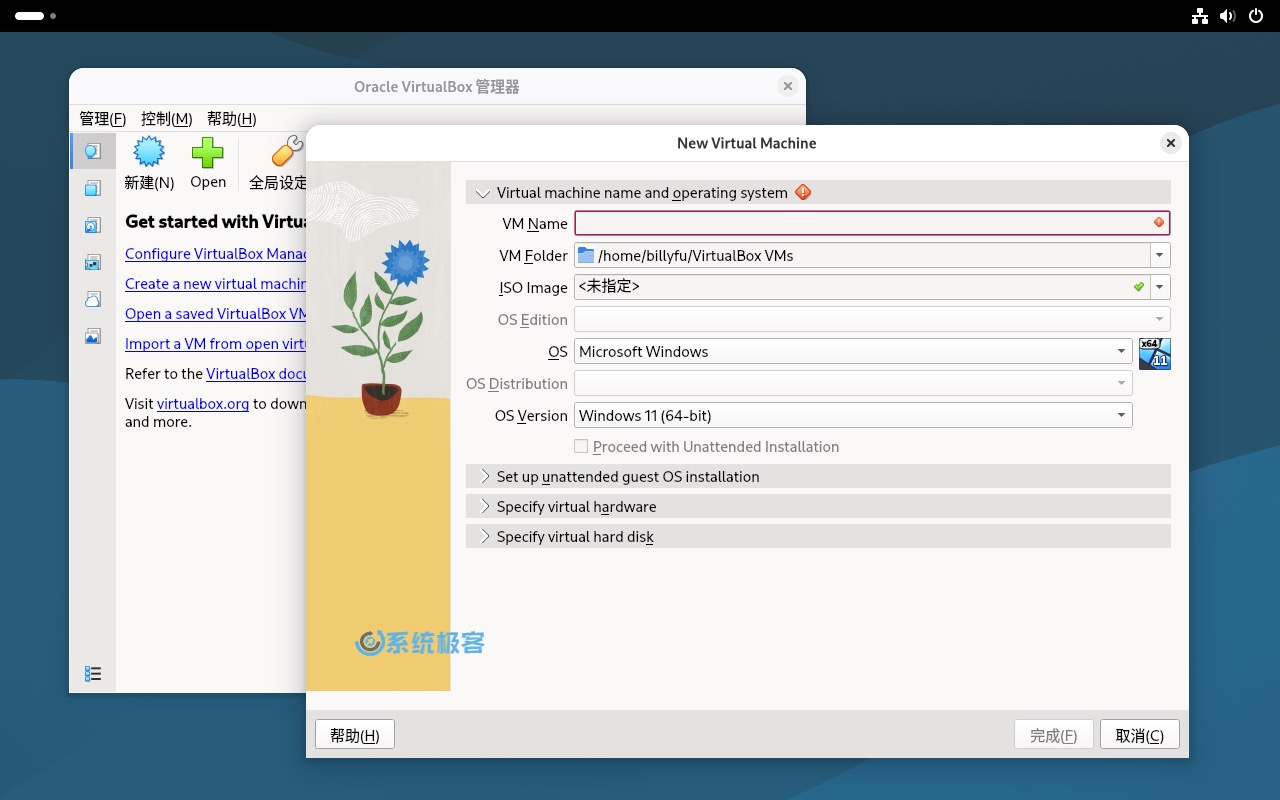Click the 完成(F) button

pos(1053,735)
